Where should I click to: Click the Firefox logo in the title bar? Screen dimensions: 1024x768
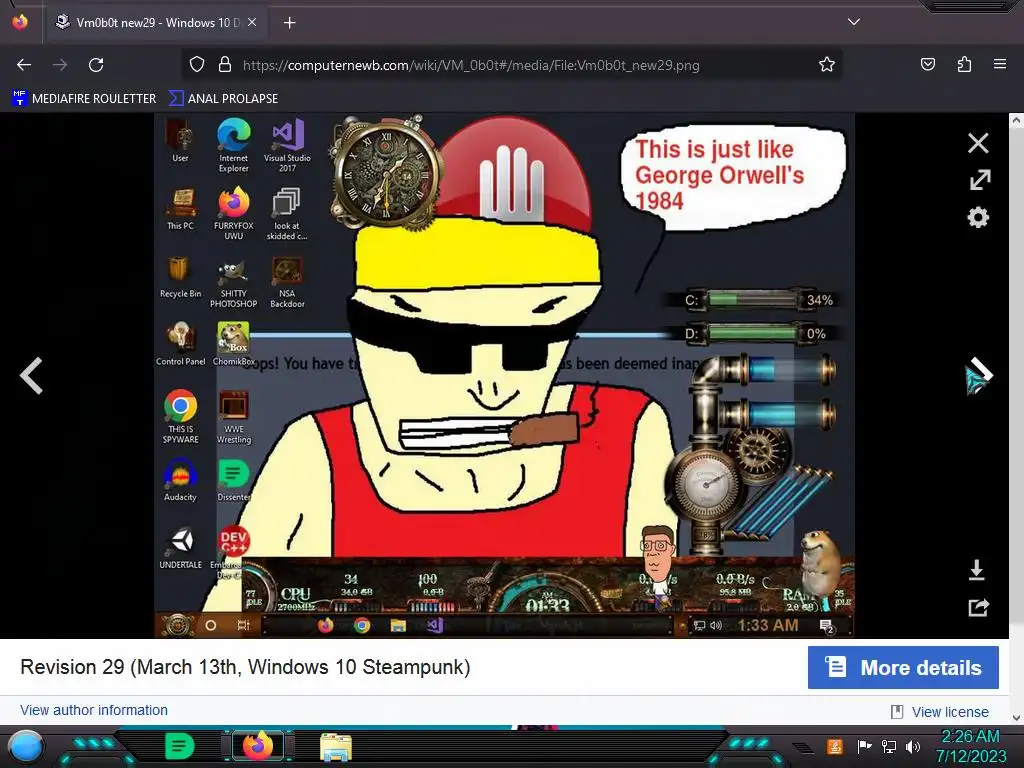20,22
